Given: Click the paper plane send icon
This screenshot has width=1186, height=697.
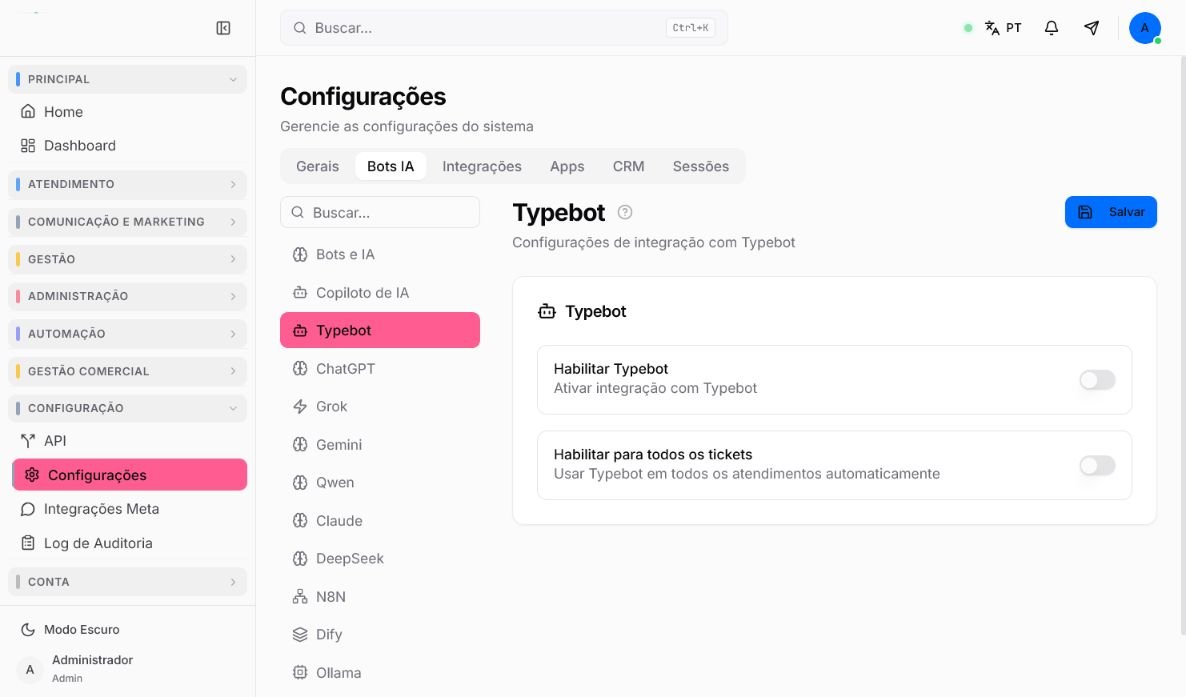Looking at the screenshot, I should pyautogui.click(x=1091, y=28).
